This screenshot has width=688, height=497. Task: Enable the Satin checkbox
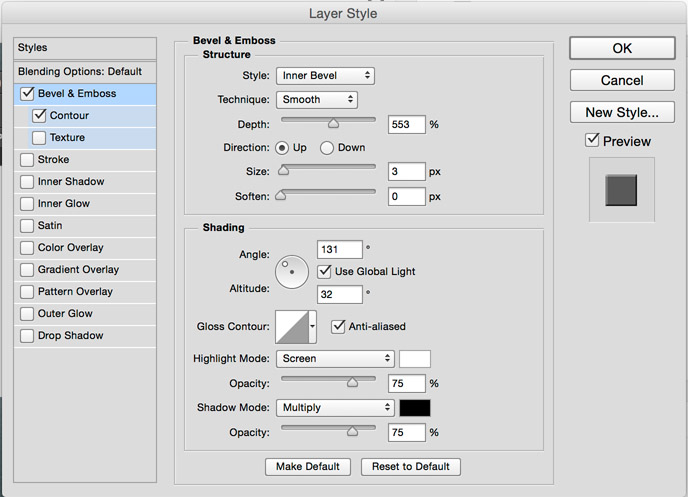click(27, 225)
